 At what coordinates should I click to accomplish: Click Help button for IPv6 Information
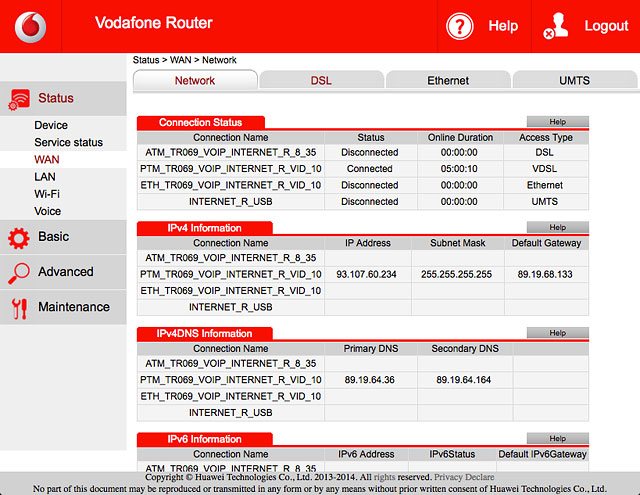pos(558,438)
